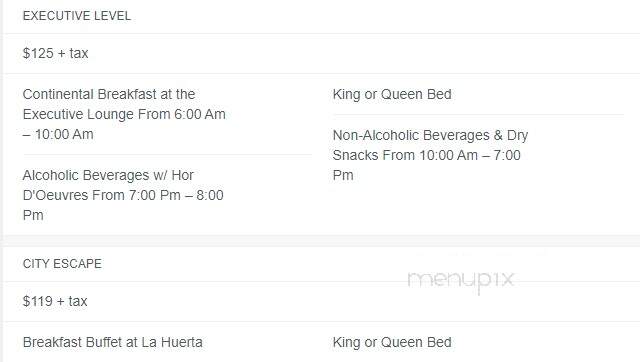Click the Executive Lounge text line
The image size is (640, 362).
(x=124, y=114)
